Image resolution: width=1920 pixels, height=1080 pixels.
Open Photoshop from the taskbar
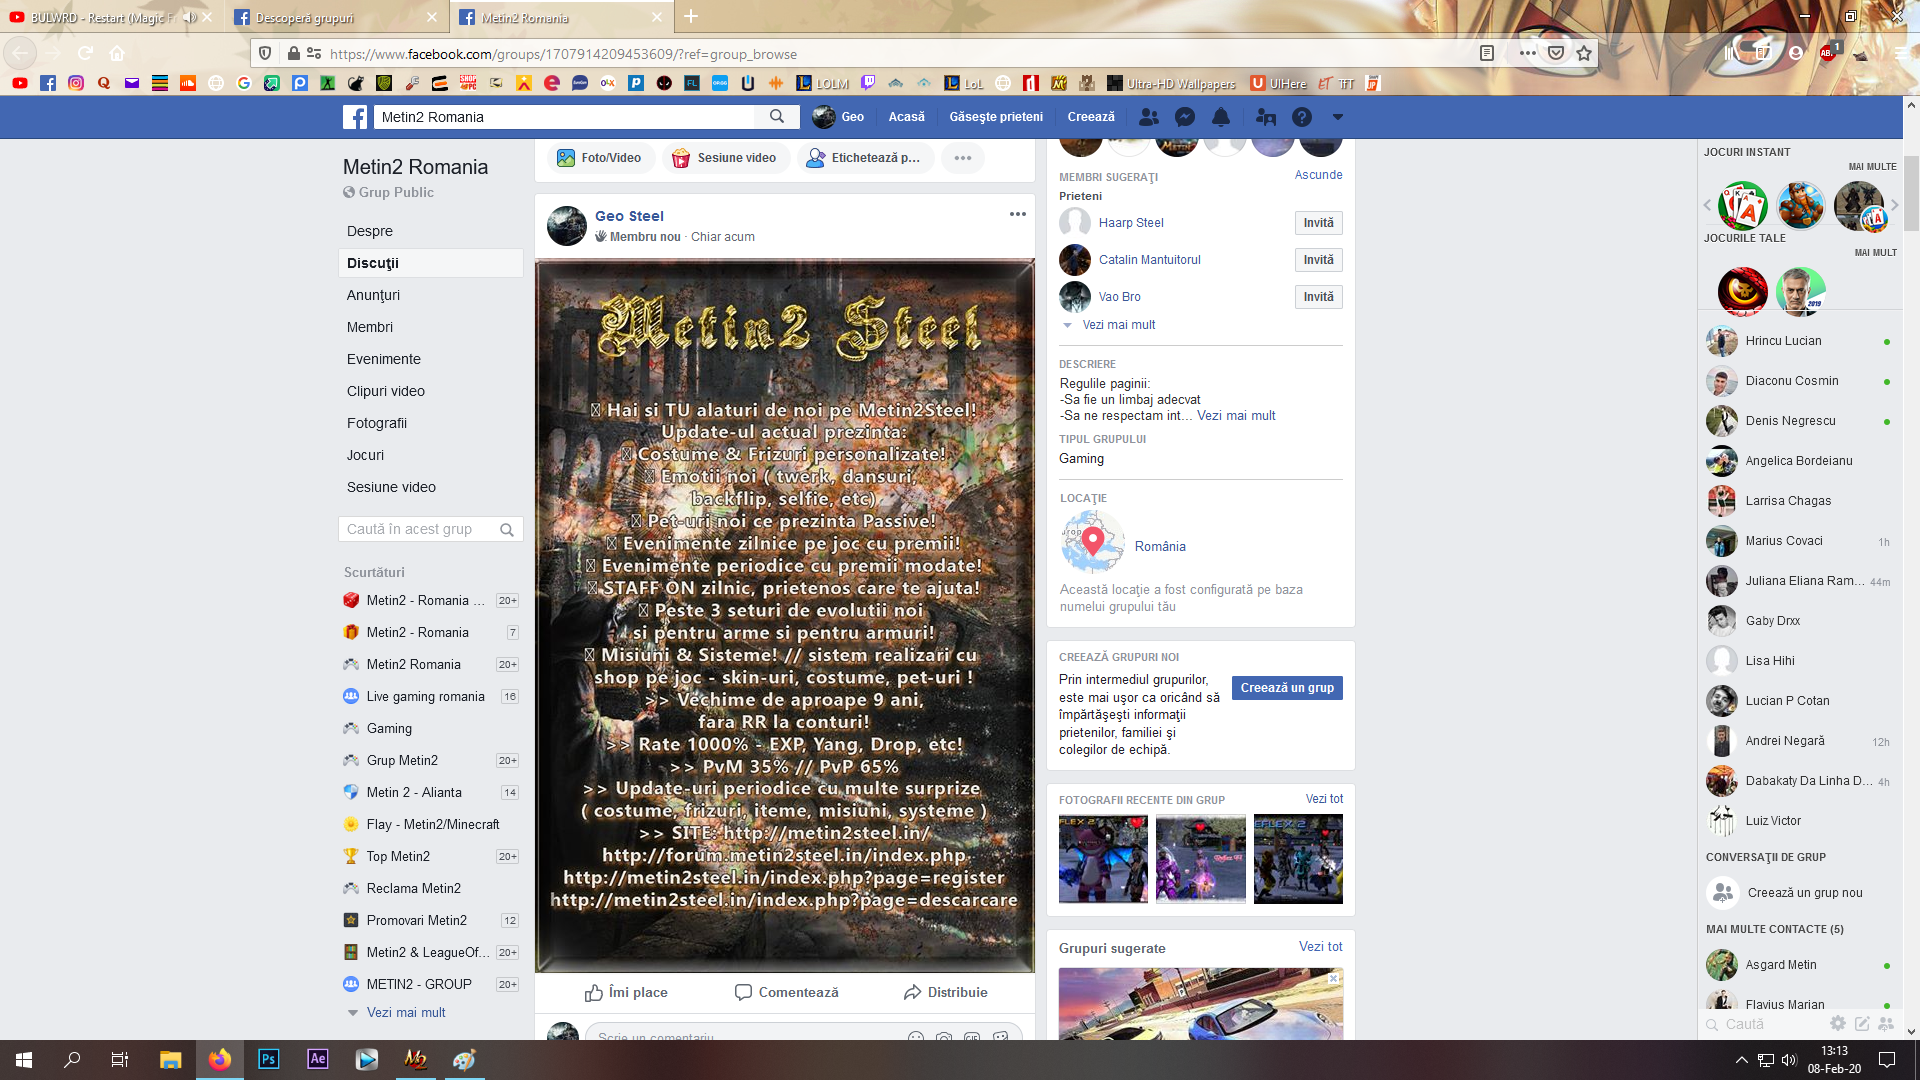[x=268, y=1059]
